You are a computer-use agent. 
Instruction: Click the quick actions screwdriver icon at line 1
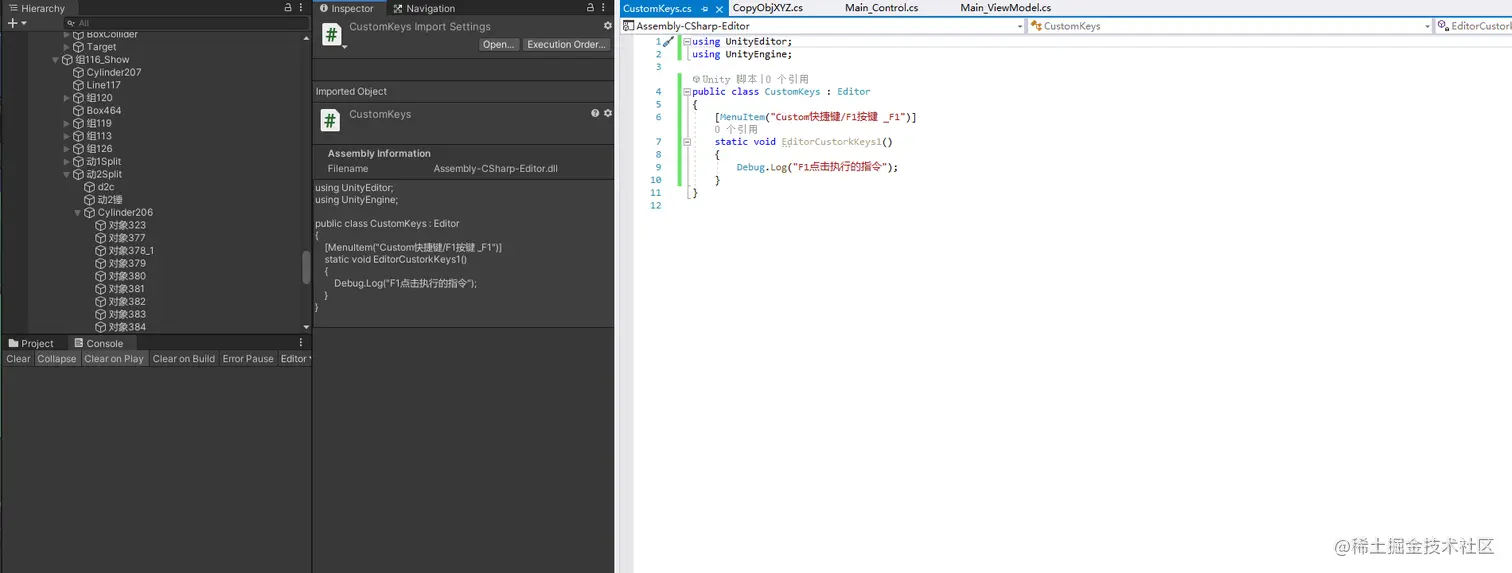click(668, 42)
